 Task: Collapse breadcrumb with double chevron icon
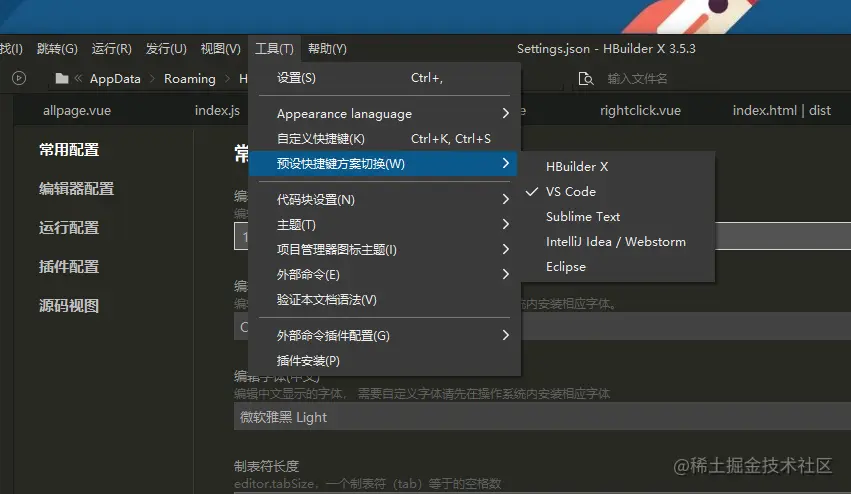pyautogui.click(x=78, y=78)
